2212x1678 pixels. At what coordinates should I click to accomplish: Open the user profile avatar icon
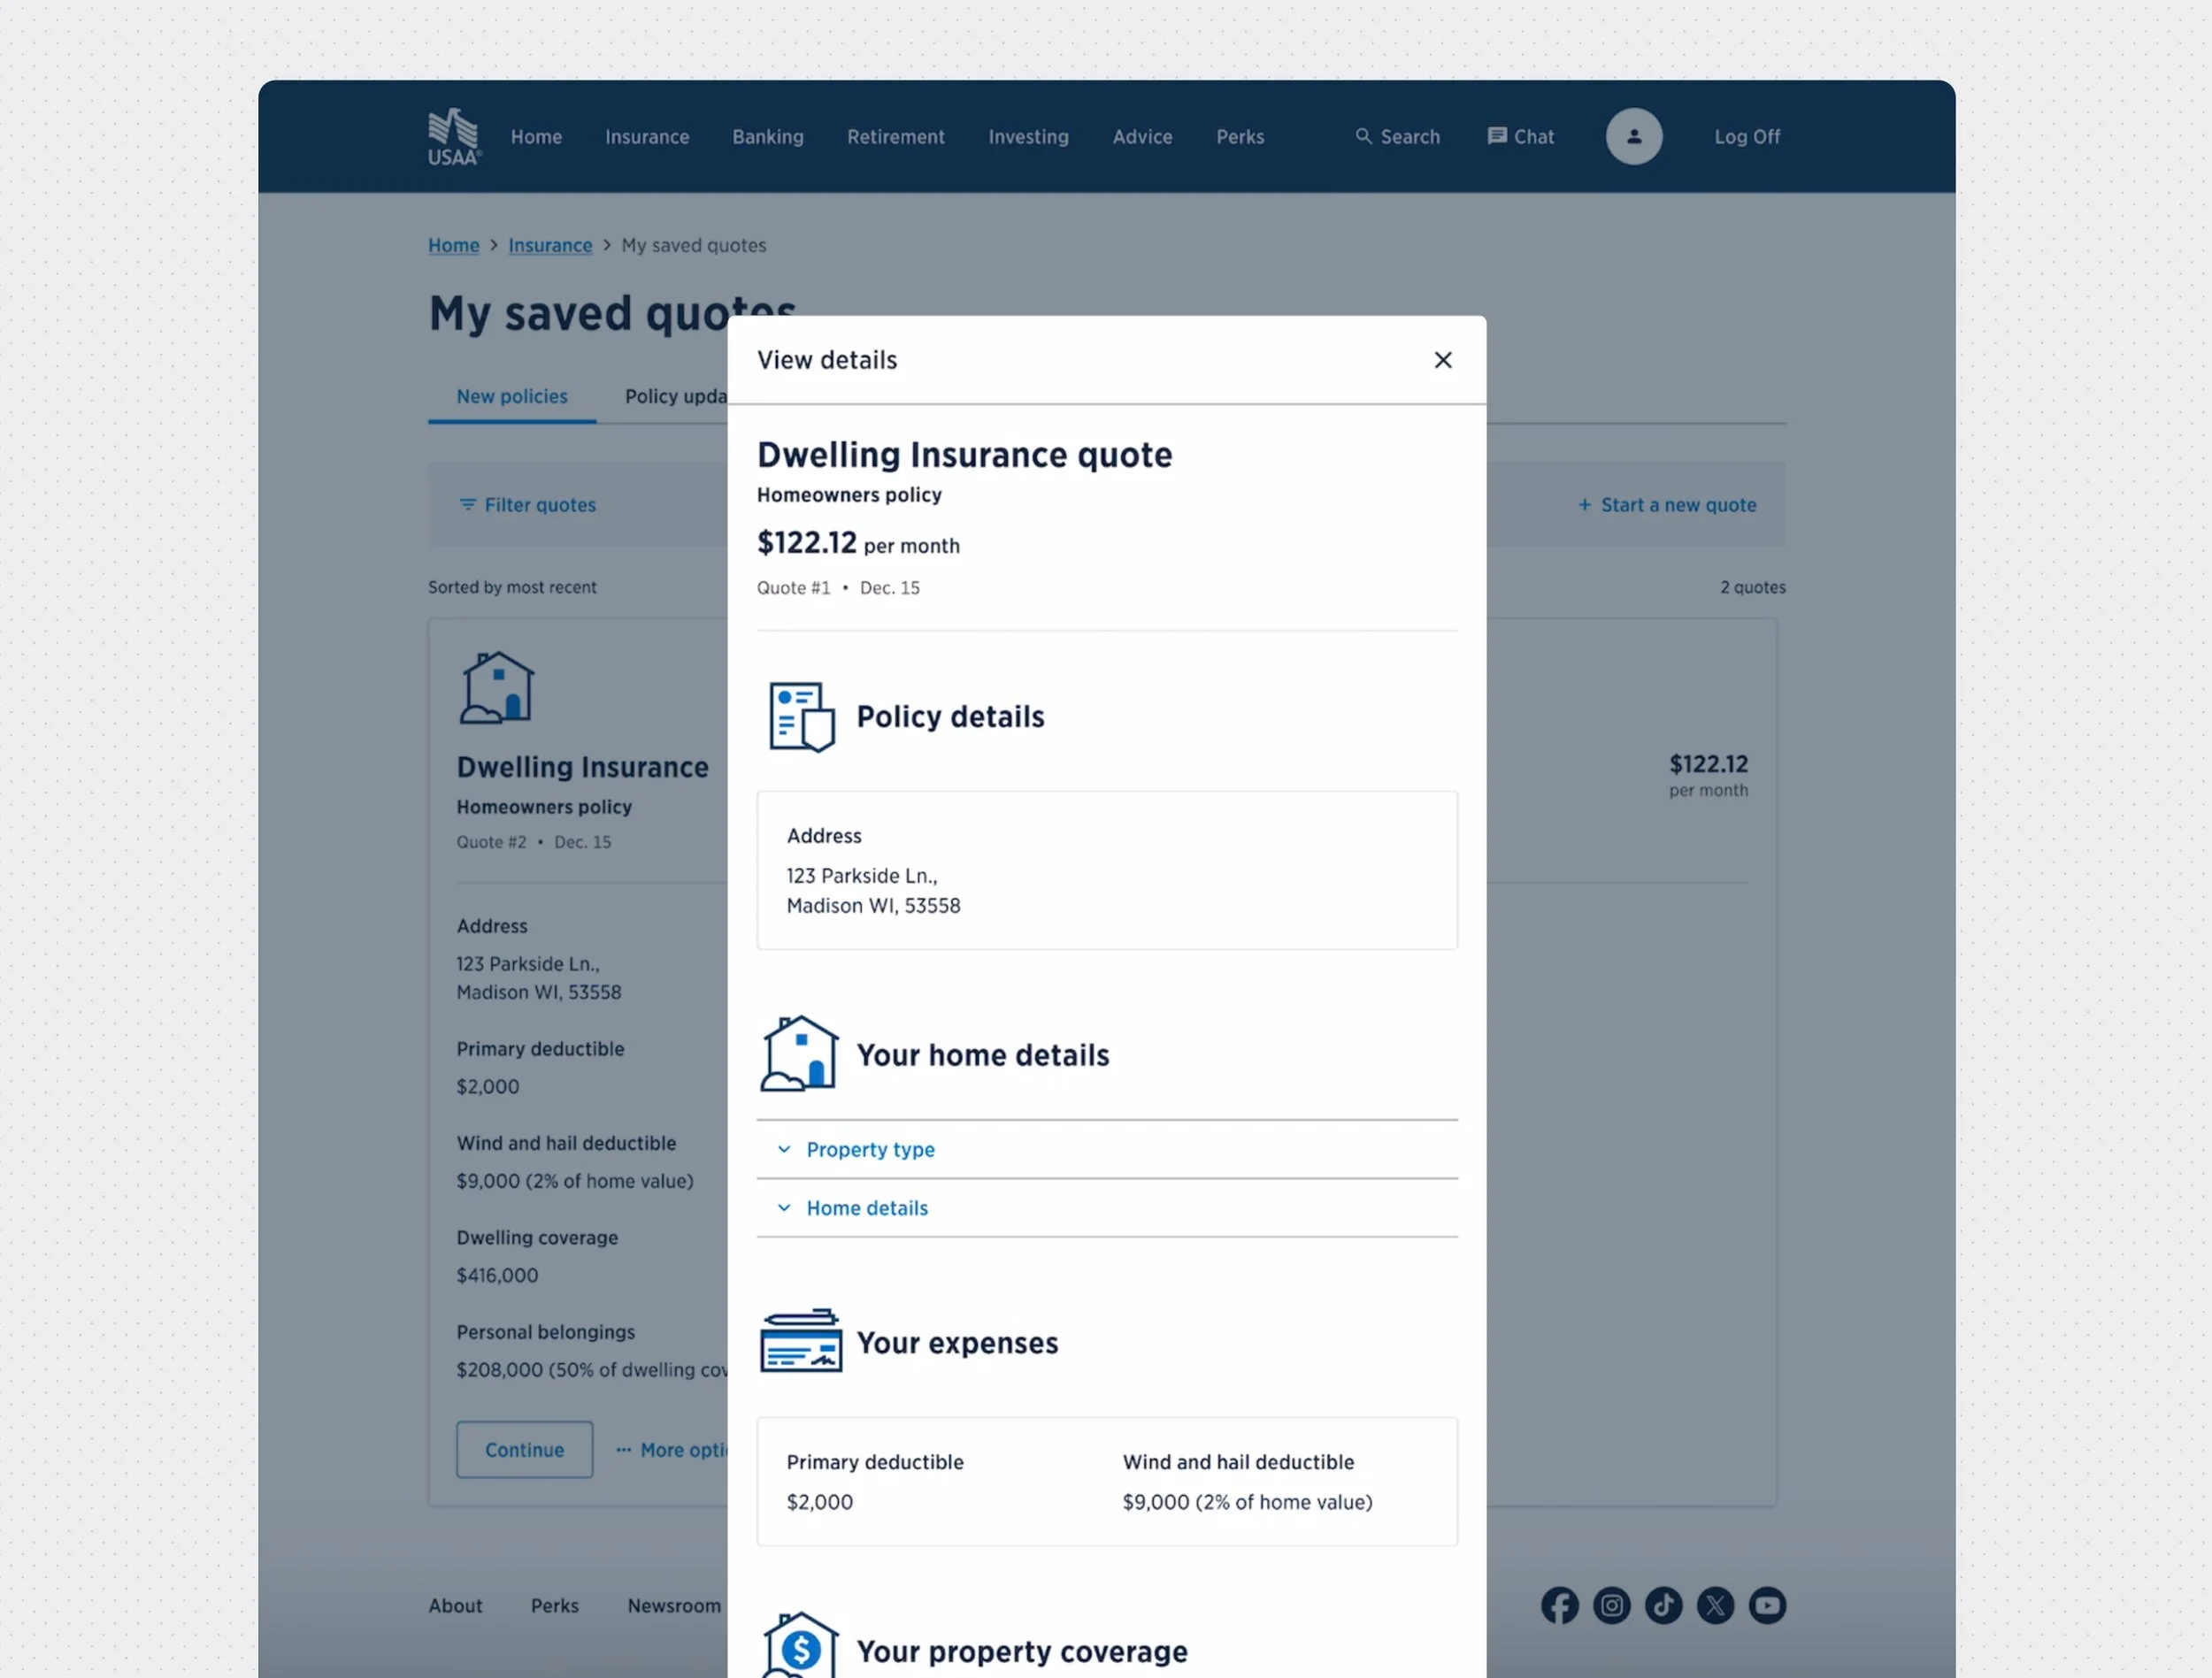(1633, 137)
